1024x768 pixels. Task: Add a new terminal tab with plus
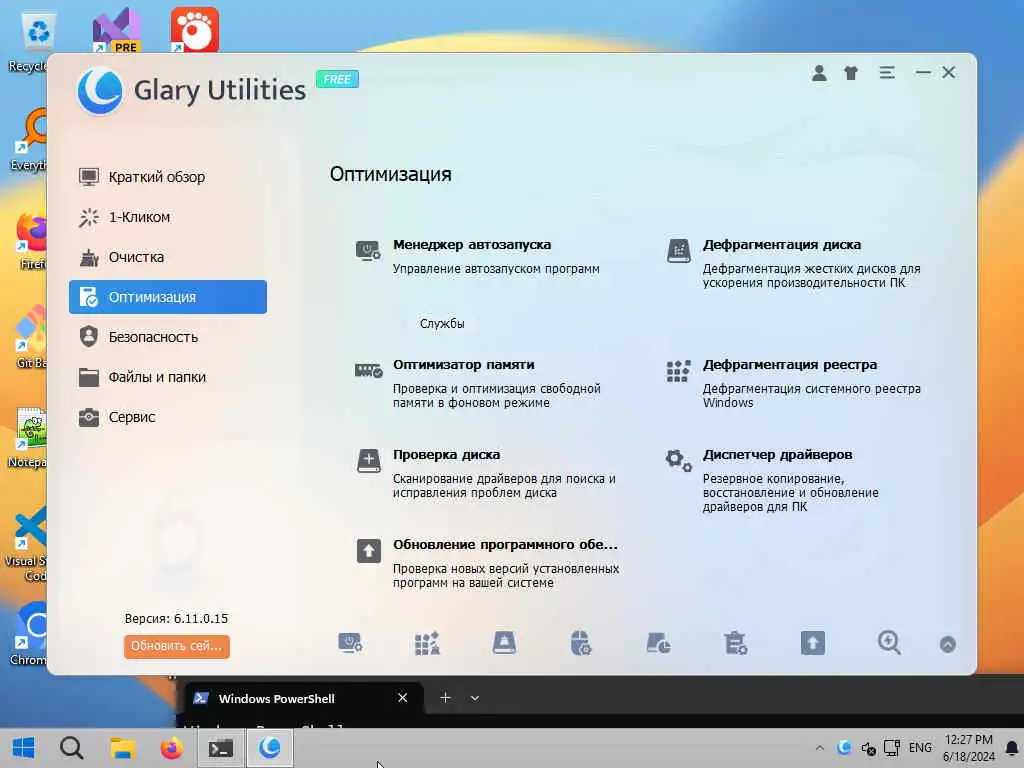(x=445, y=698)
